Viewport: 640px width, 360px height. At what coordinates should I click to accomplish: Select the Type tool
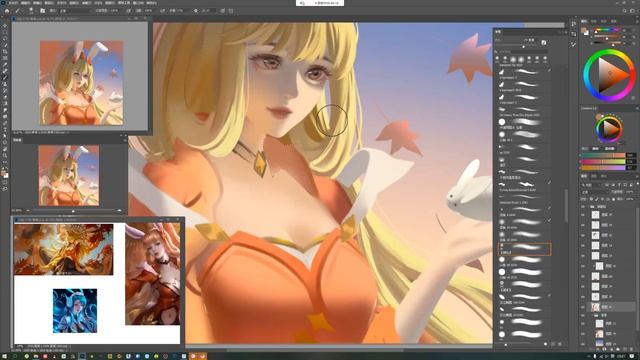tap(5, 130)
